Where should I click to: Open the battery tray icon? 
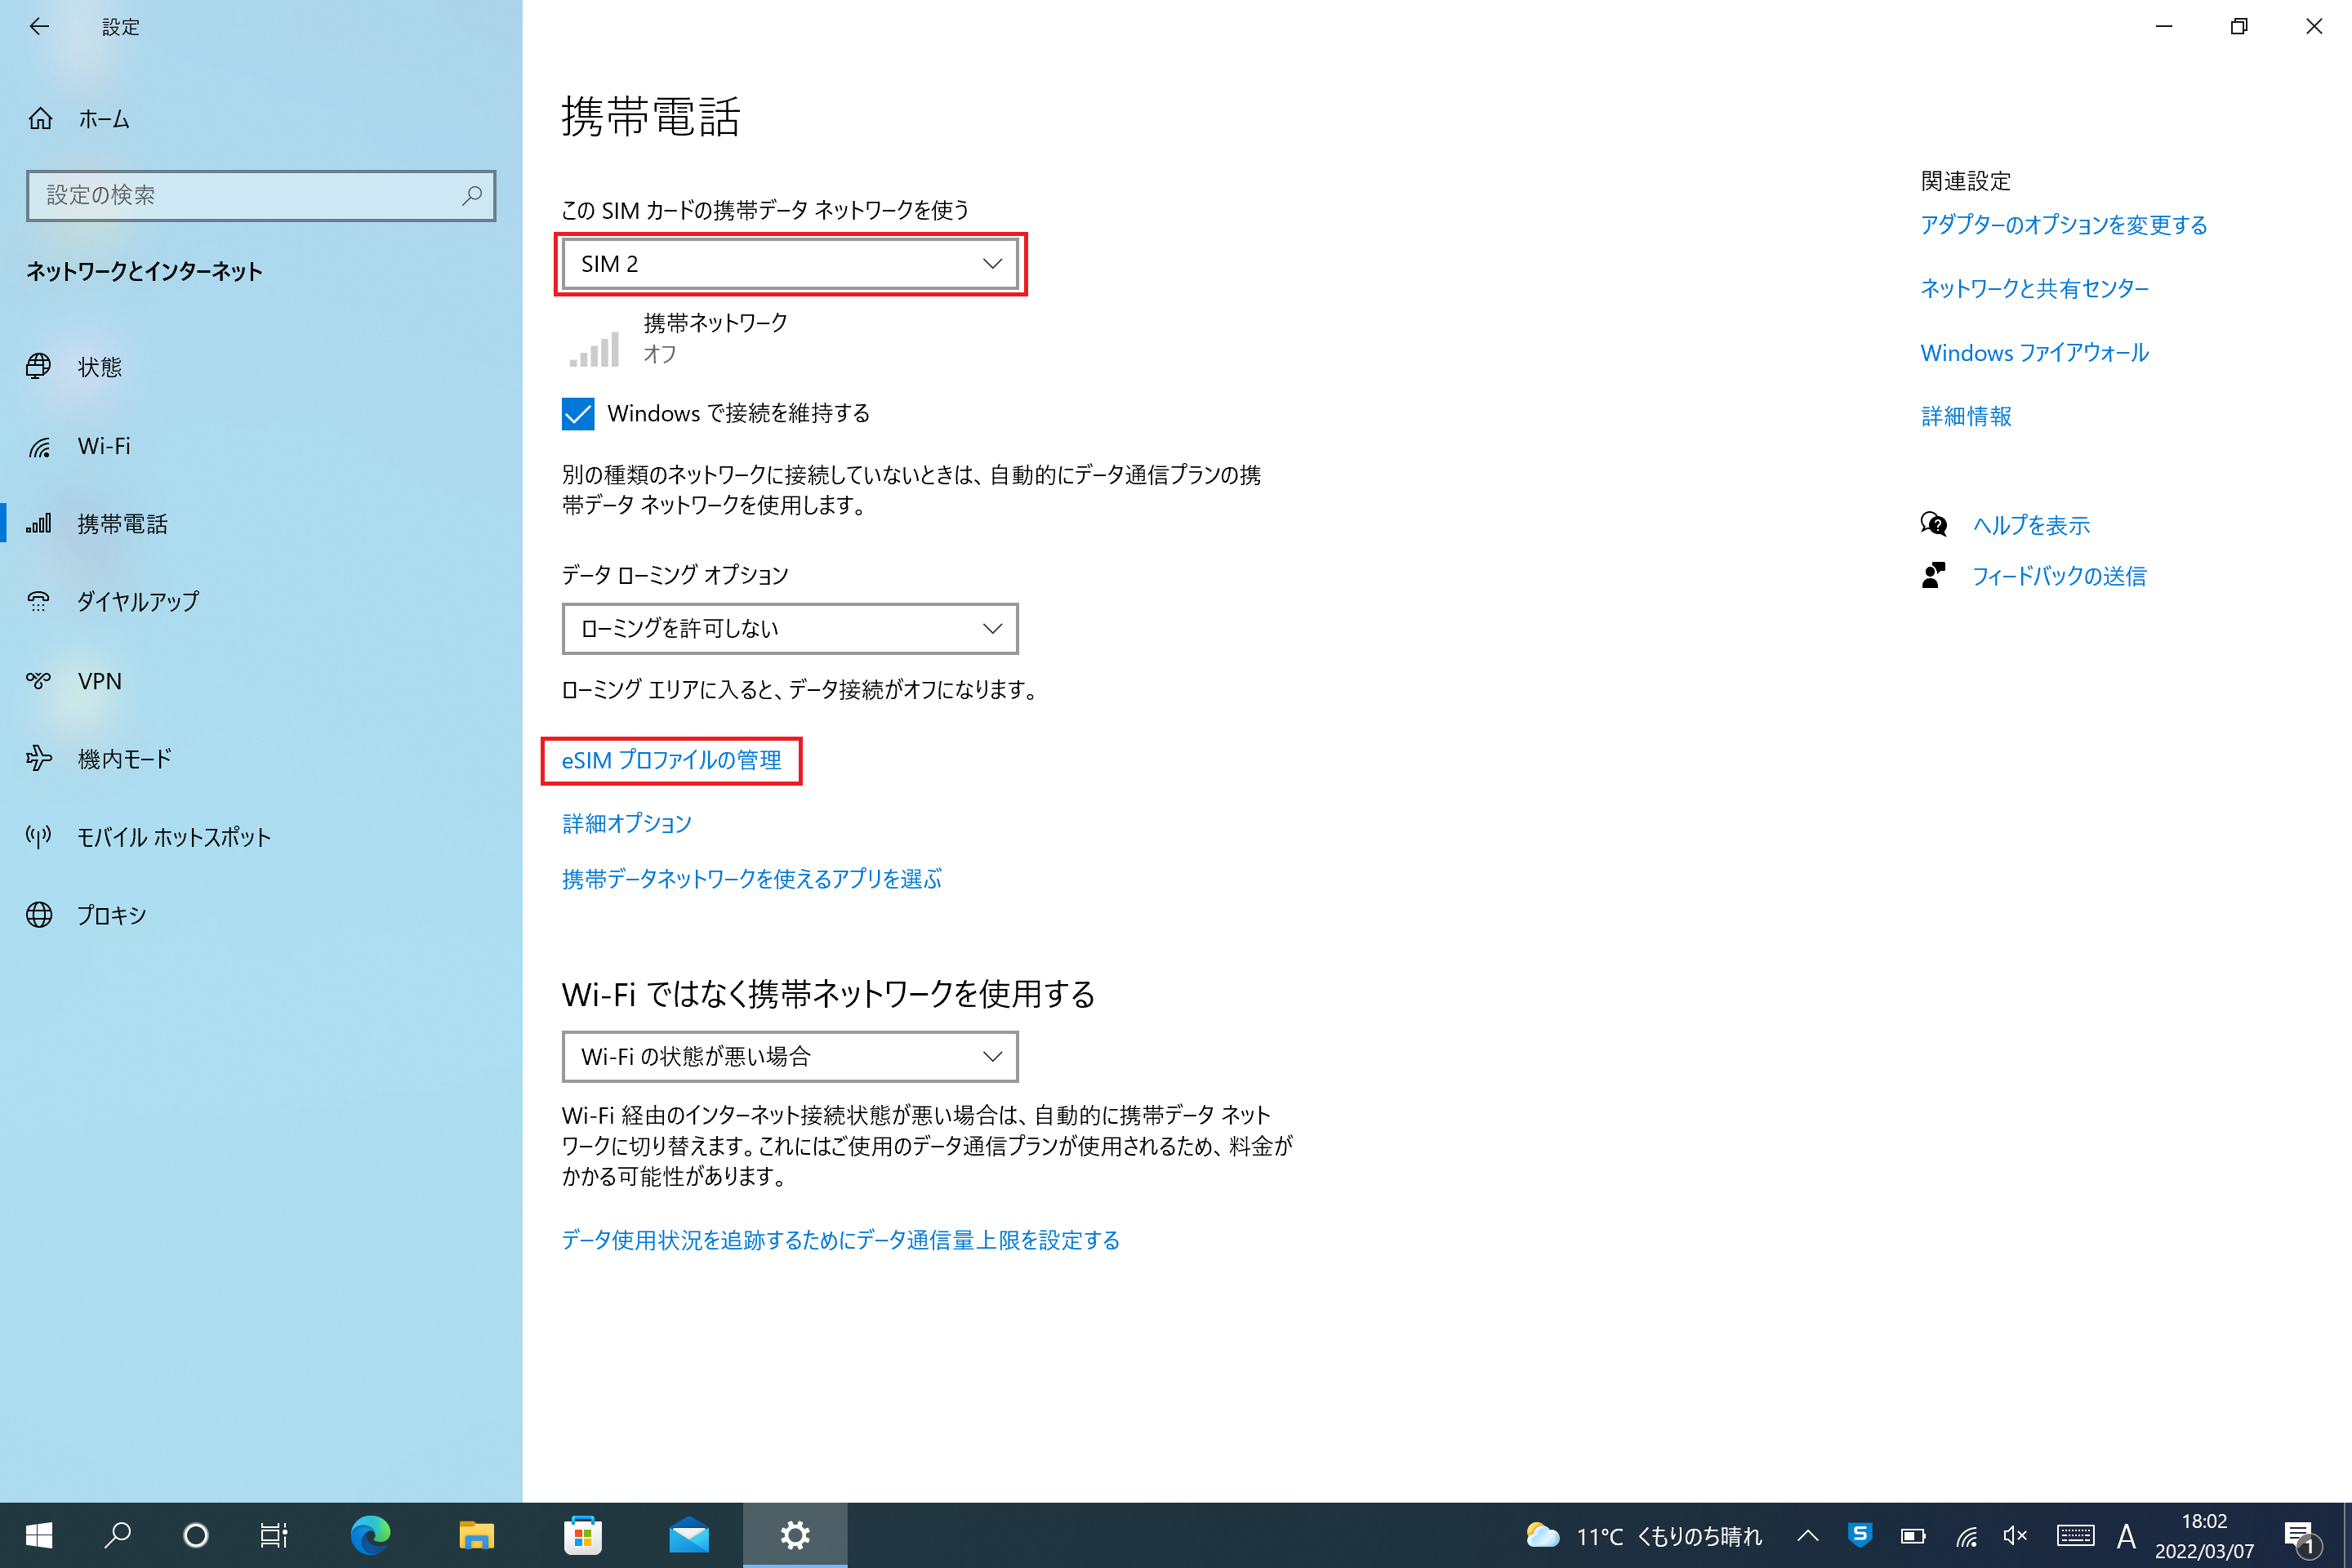[x=1913, y=1536]
